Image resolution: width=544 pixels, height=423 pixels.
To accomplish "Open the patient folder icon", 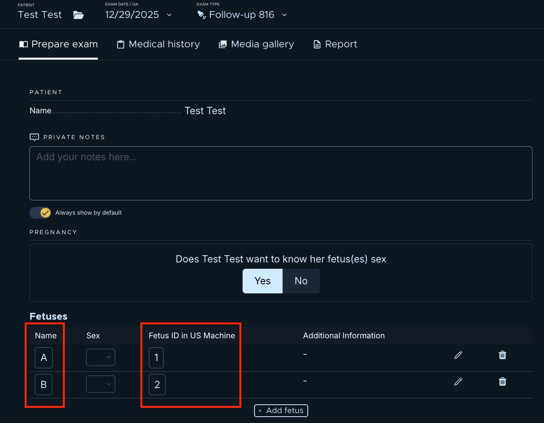I will [78, 15].
